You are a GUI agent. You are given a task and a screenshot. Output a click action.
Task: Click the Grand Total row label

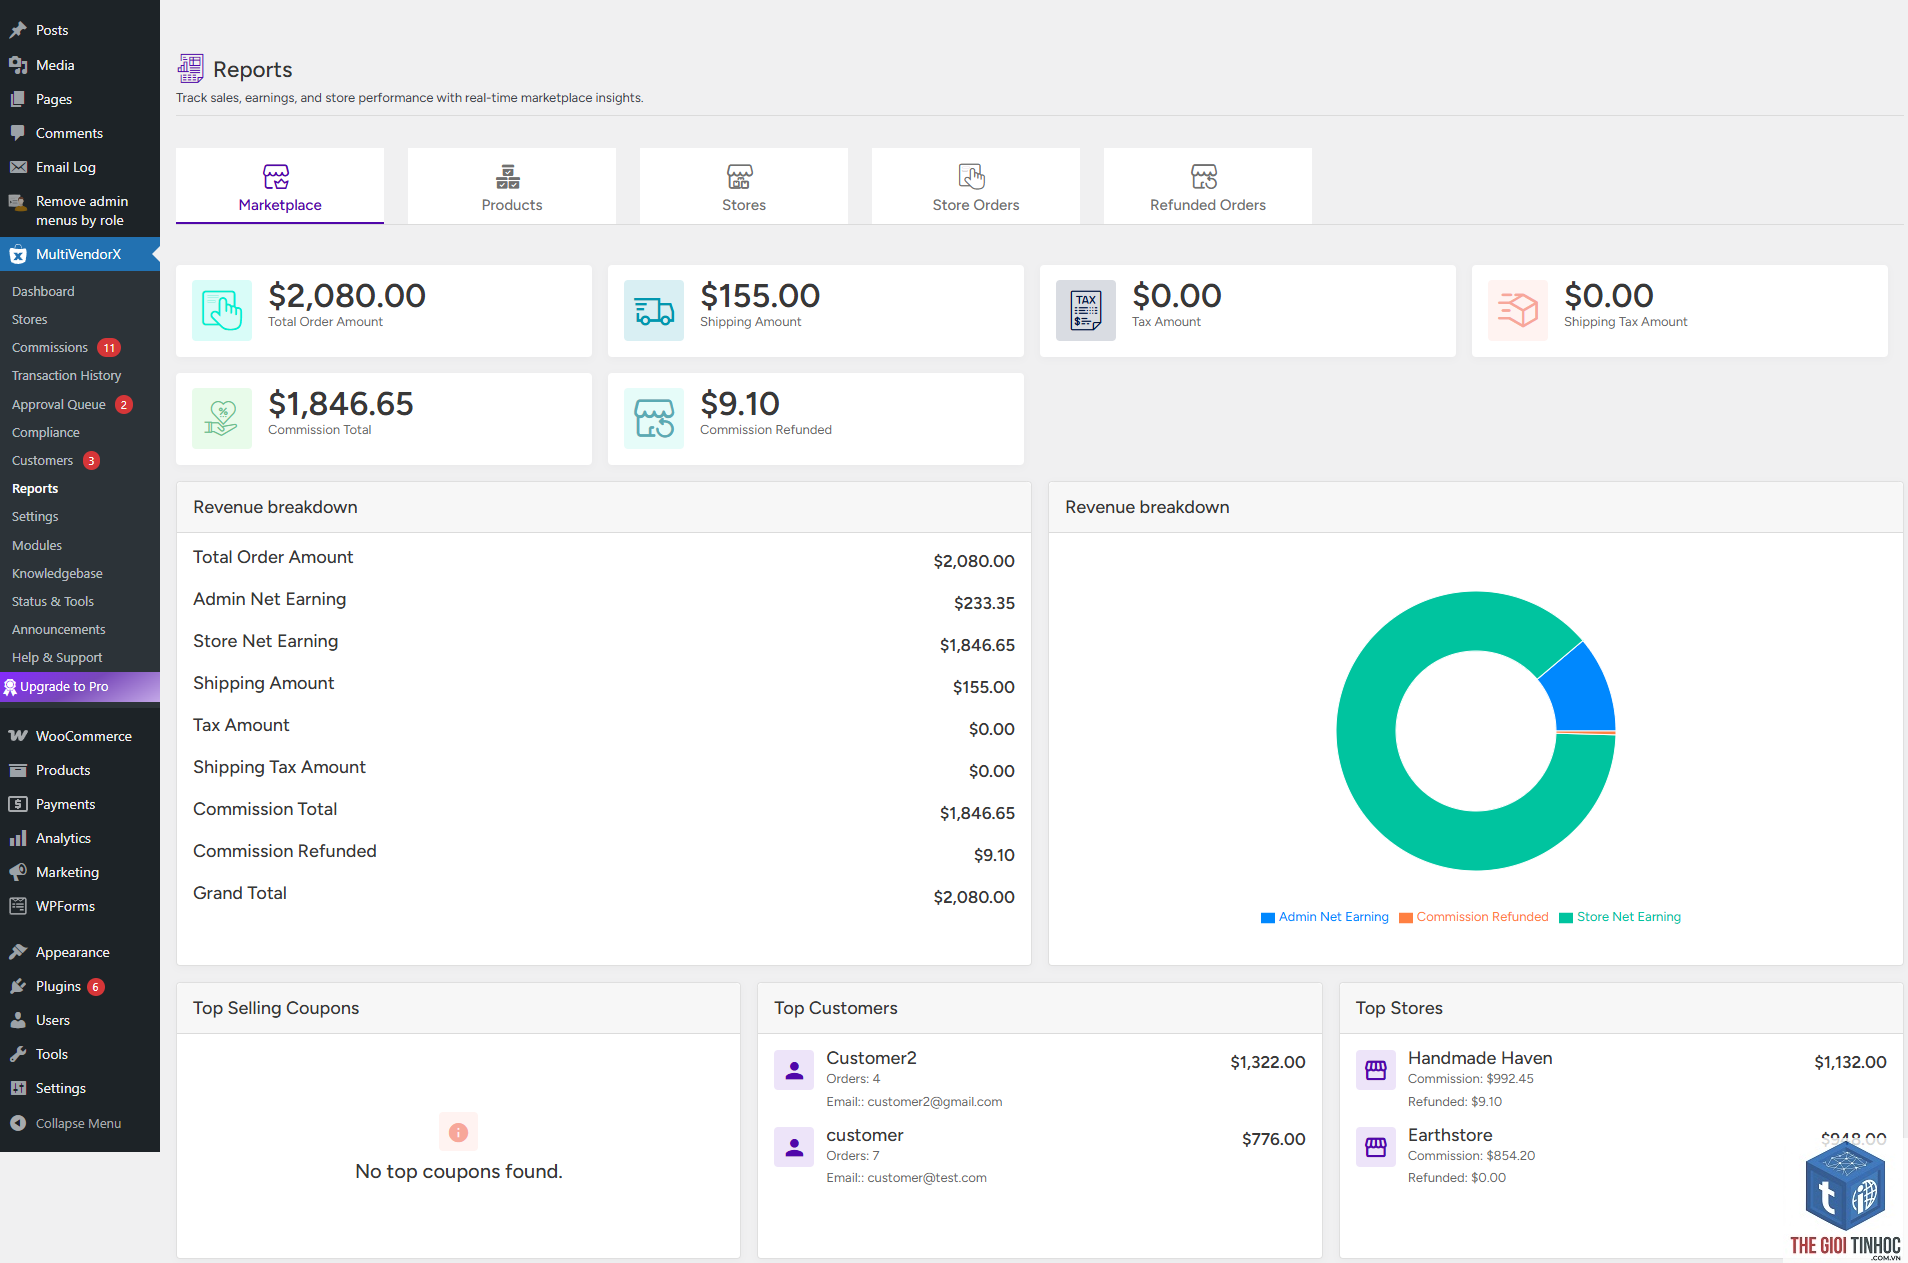pos(240,893)
